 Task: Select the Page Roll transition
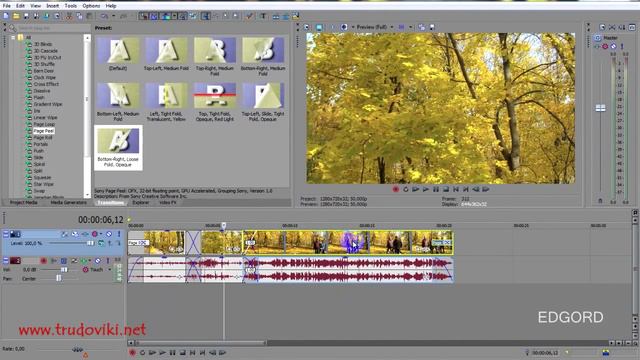(x=42, y=138)
